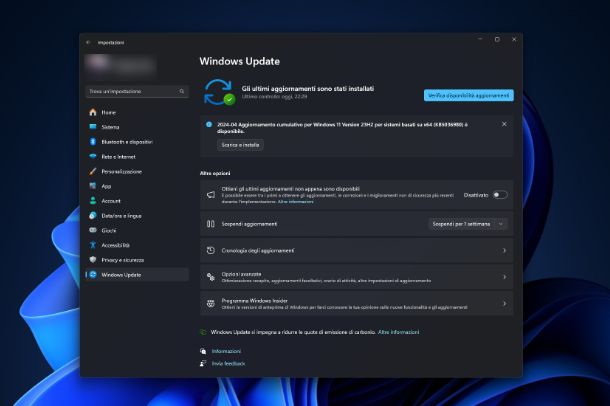This screenshot has width=610, height=406.
Task: Click the blurred user profile area
Action: tap(120, 65)
